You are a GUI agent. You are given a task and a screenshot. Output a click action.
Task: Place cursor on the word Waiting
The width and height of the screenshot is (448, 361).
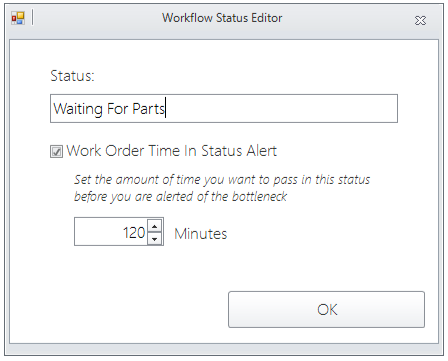coord(78,109)
